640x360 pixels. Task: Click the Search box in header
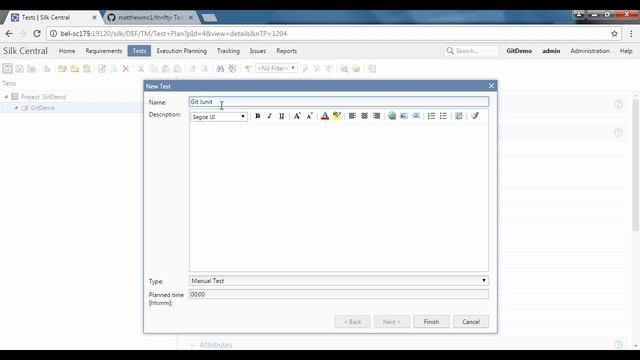(x=471, y=51)
